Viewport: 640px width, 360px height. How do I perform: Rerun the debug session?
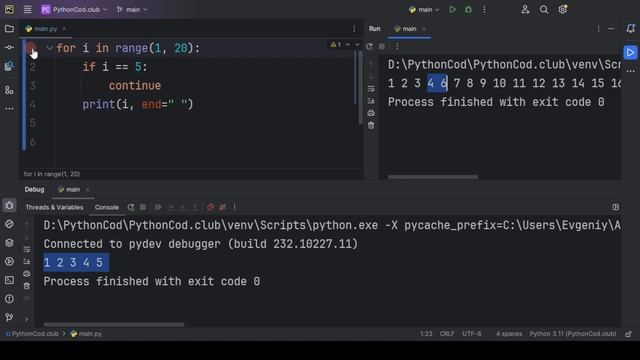point(131,207)
